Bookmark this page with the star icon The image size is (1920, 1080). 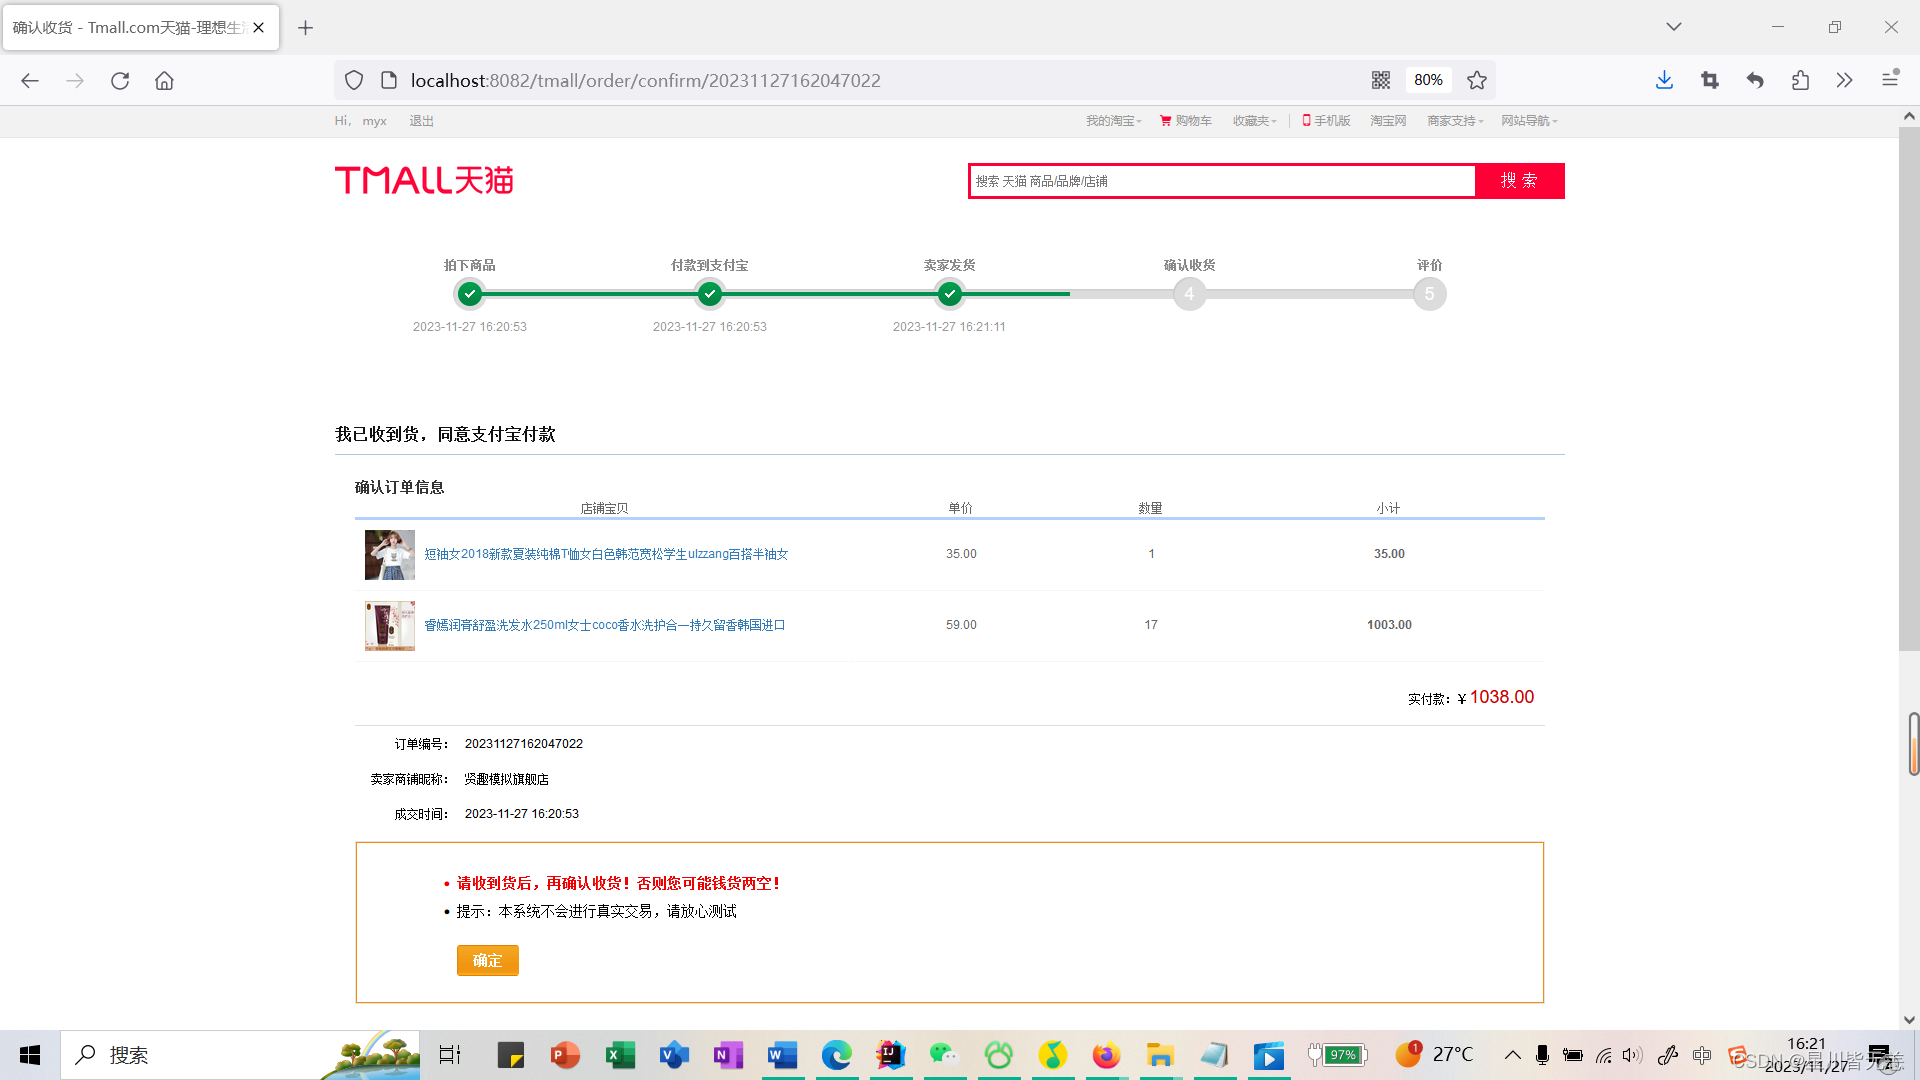1477,80
